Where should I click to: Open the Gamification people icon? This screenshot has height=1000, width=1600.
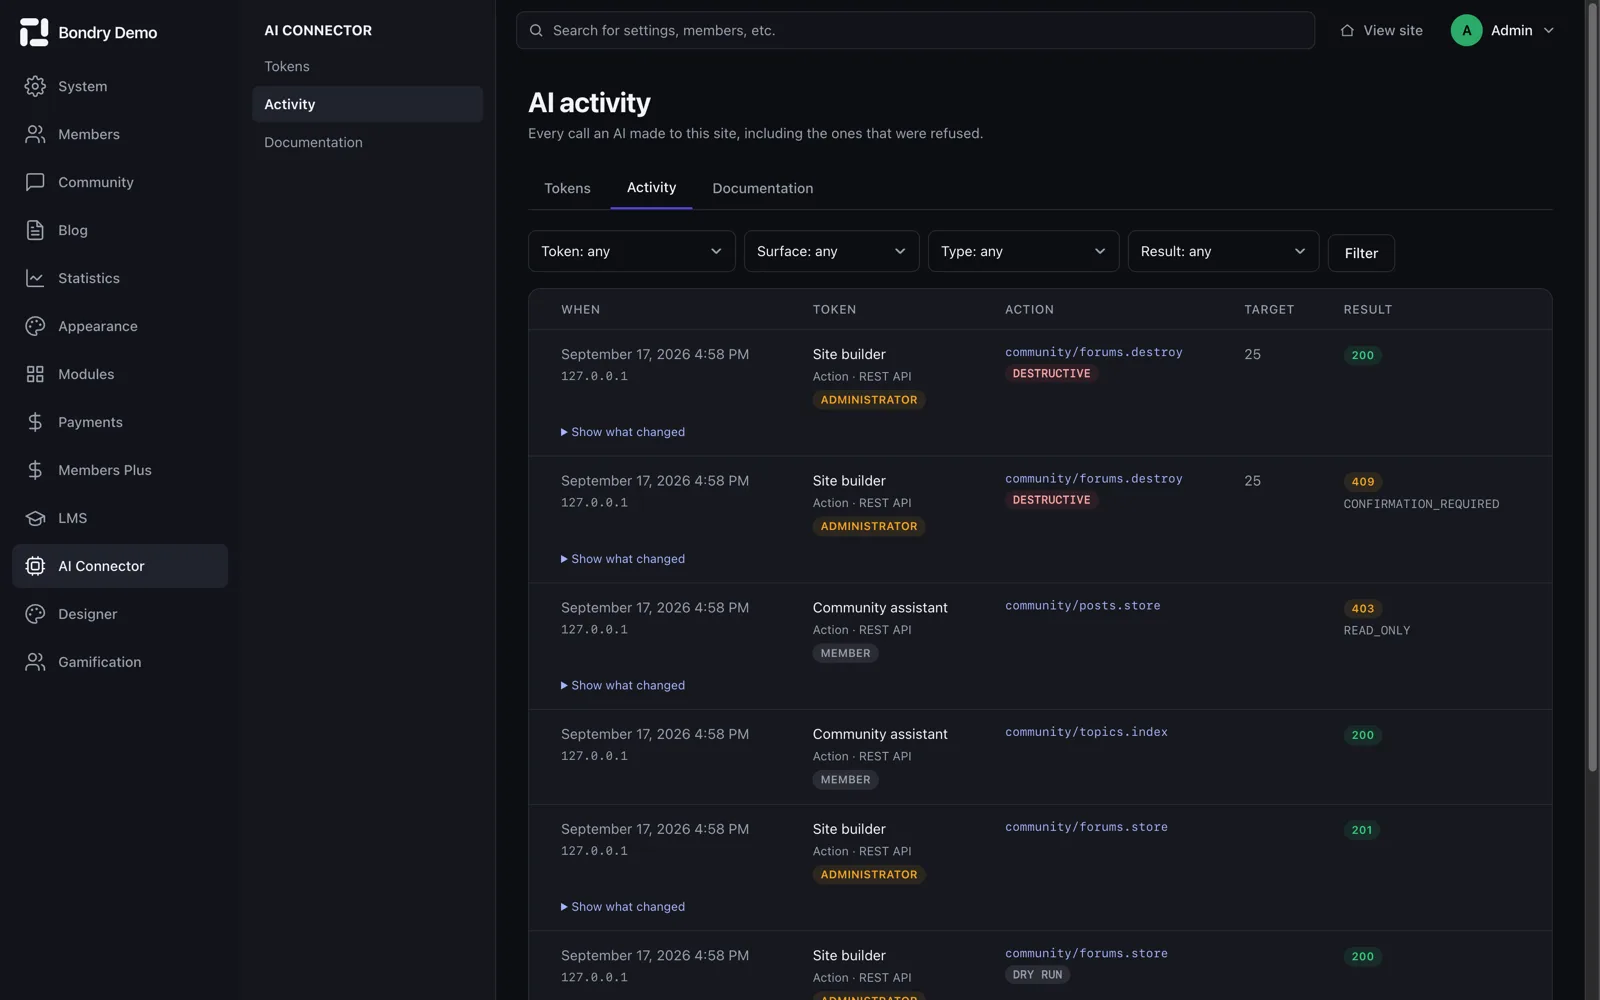coord(35,662)
